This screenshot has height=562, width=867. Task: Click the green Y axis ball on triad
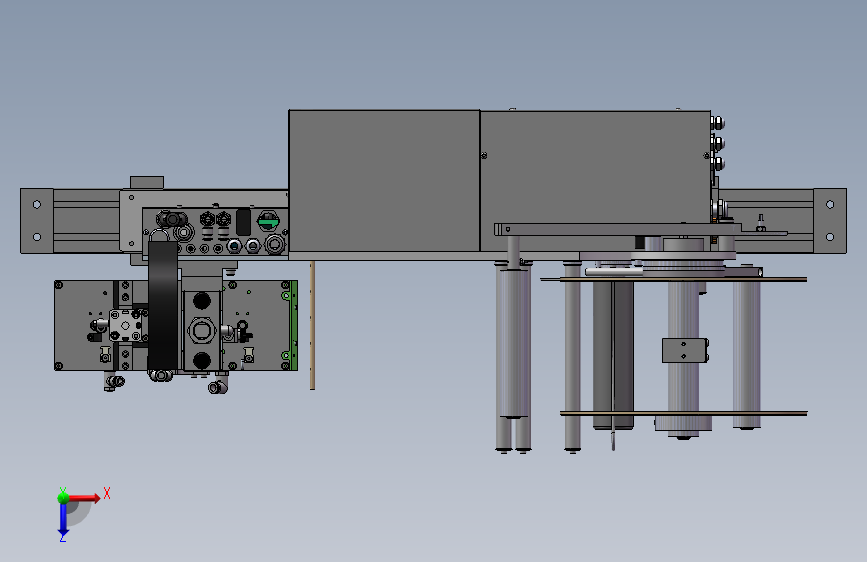pos(63,497)
